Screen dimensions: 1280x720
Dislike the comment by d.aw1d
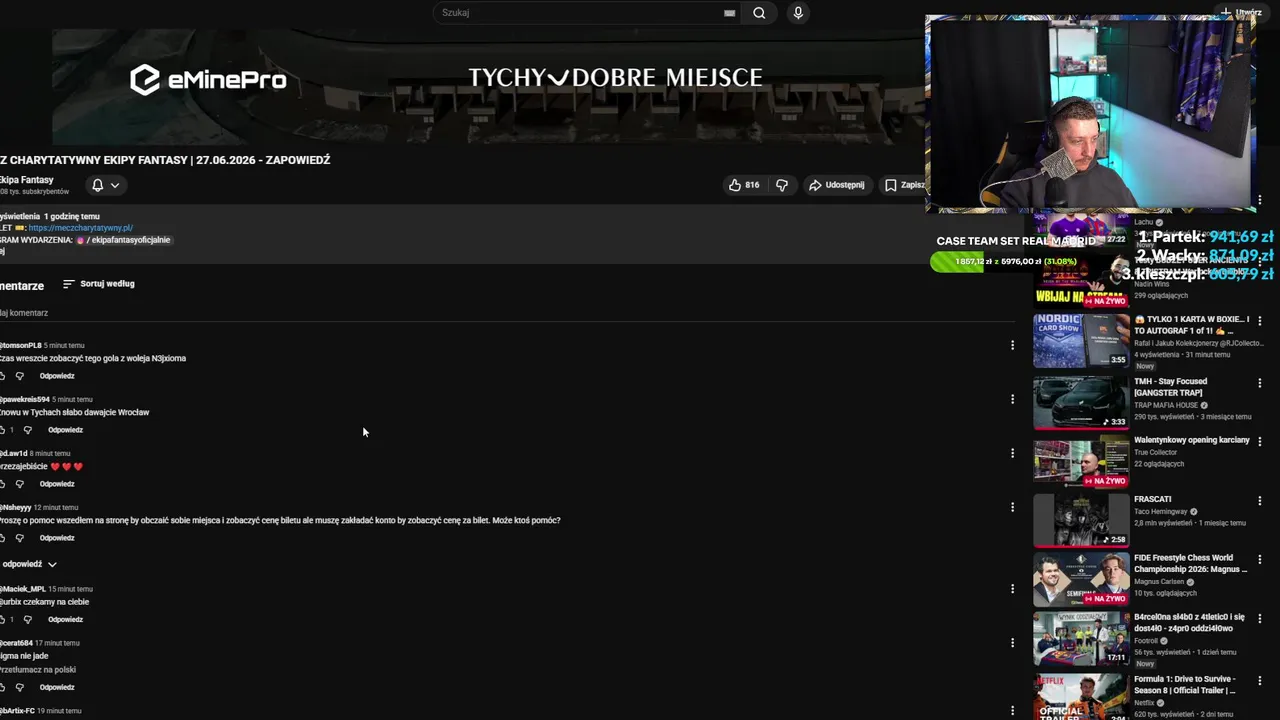(x=19, y=484)
